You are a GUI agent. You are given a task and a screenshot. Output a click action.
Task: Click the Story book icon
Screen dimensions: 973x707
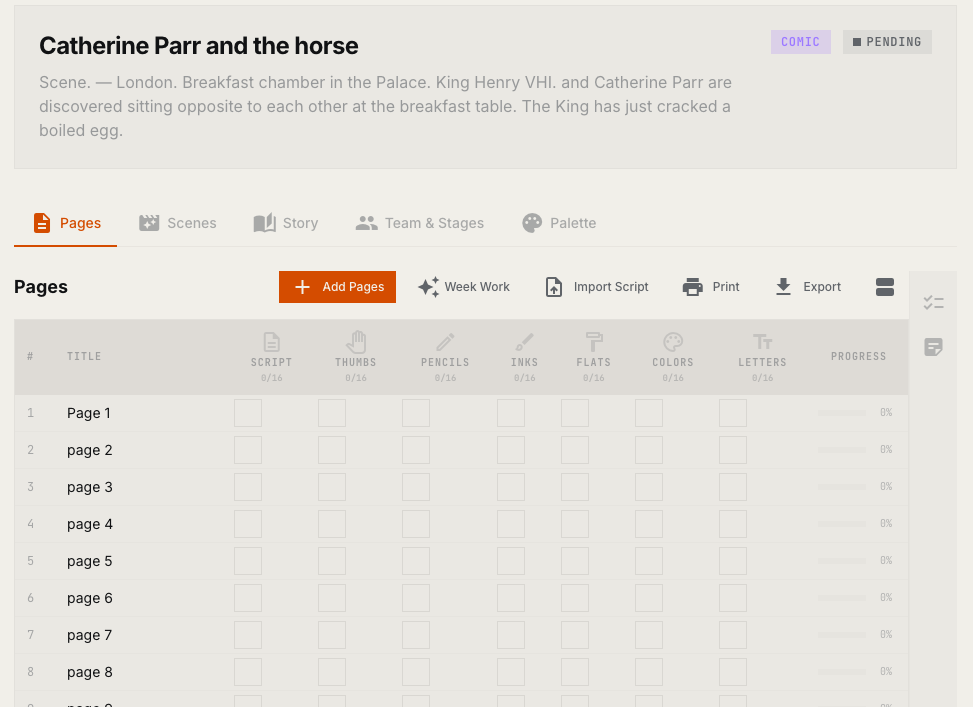pyautogui.click(x=264, y=223)
